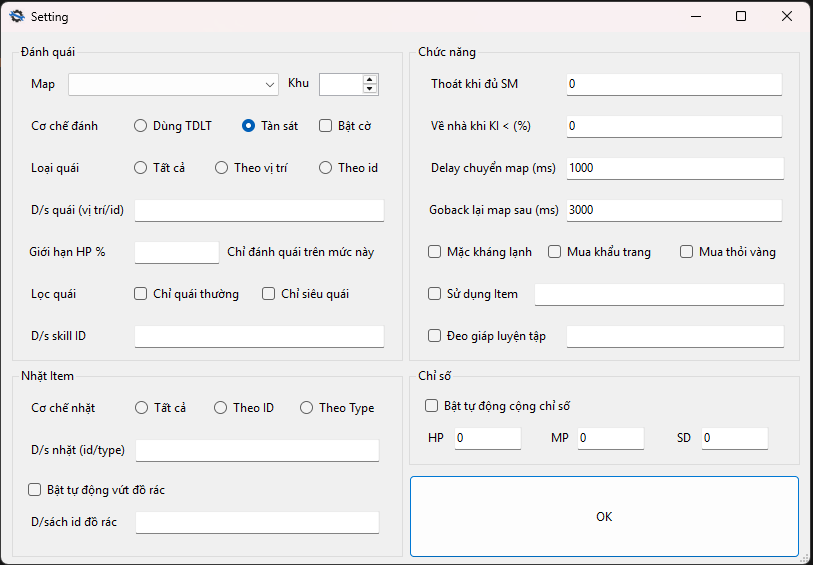Check the Chỉ siêu quái option
813x565 pixels.
(269, 294)
